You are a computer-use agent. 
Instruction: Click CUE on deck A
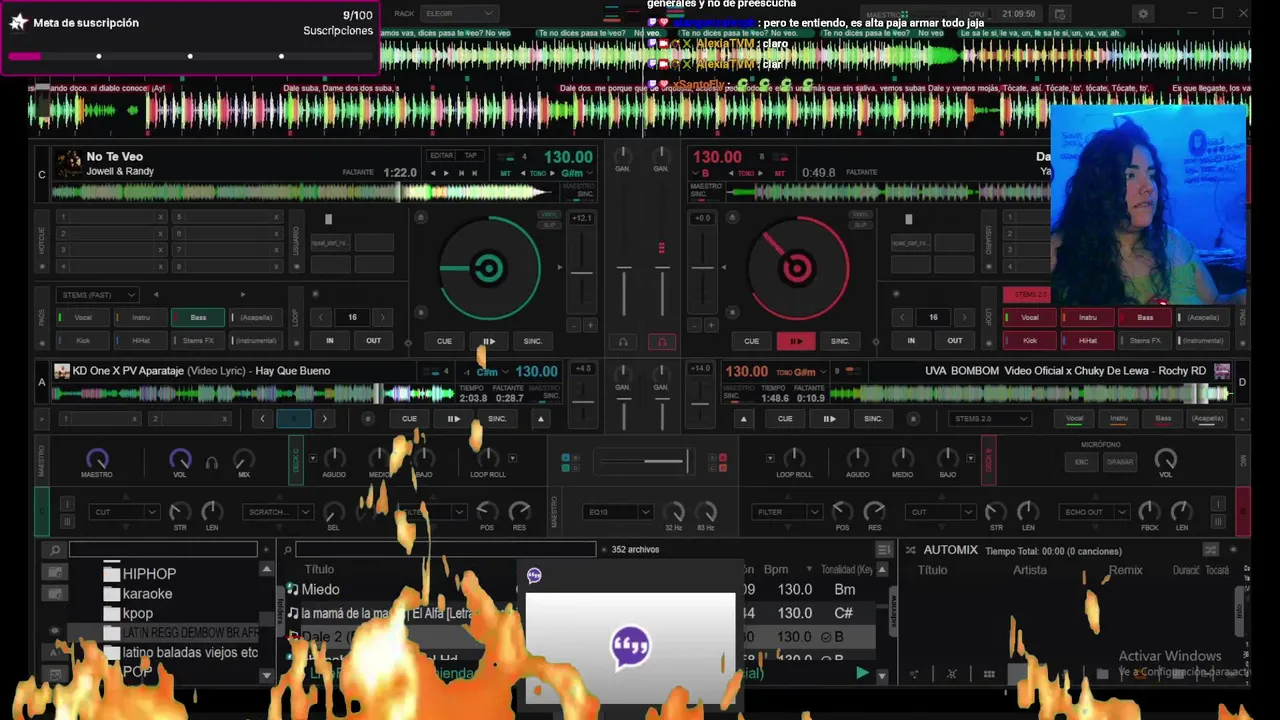tap(409, 418)
